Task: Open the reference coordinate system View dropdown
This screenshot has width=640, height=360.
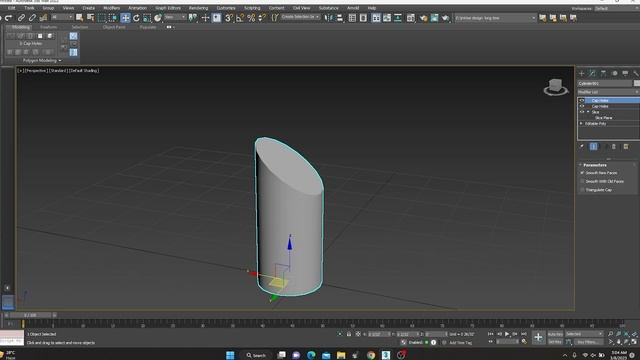Action: 175,18
